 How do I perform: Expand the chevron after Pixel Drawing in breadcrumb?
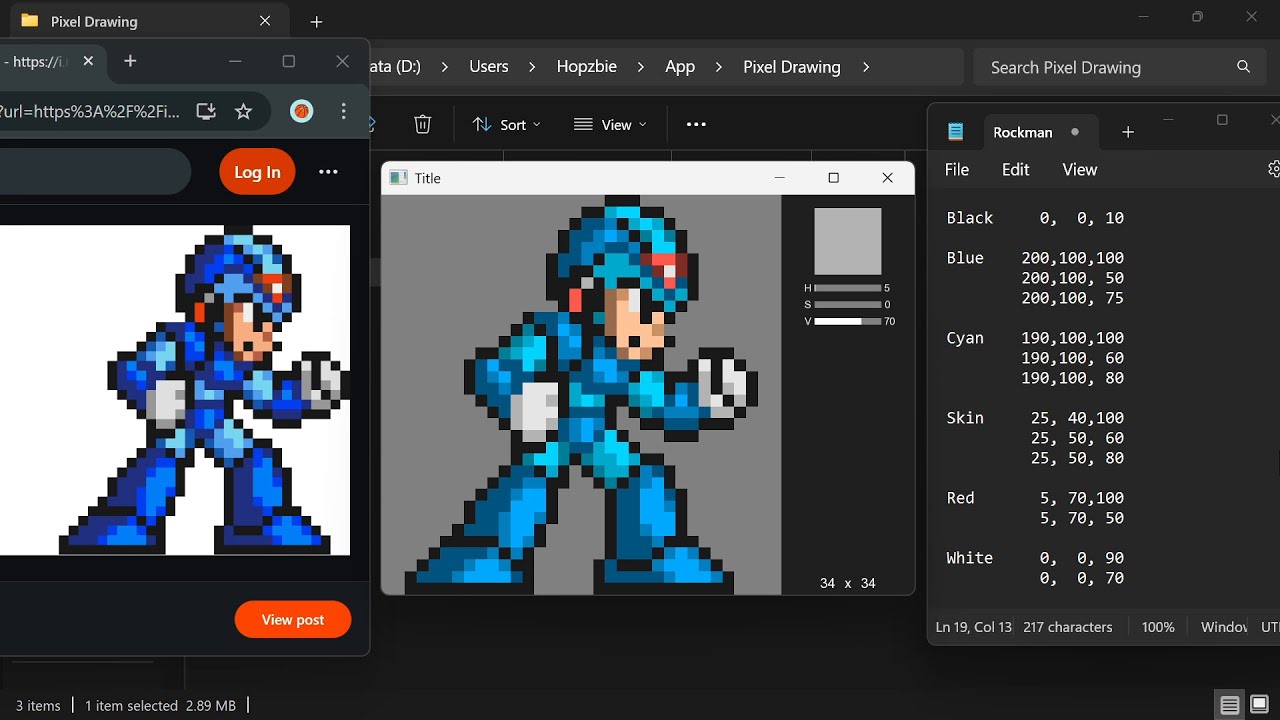(865, 67)
